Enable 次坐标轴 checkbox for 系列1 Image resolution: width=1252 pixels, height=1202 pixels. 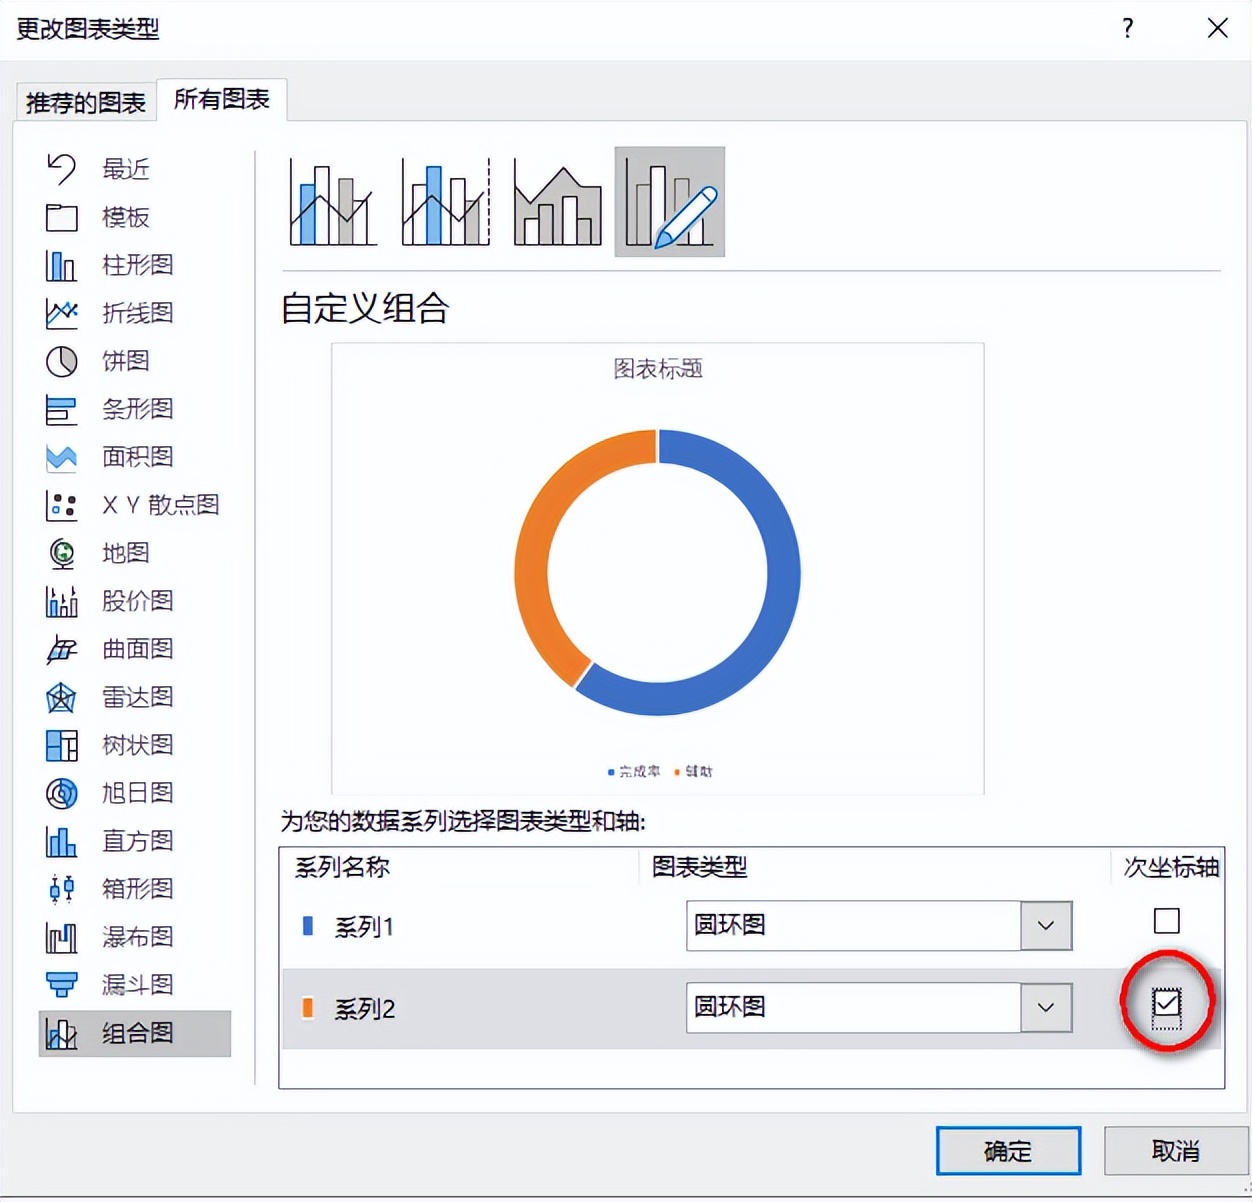coord(1166,921)
